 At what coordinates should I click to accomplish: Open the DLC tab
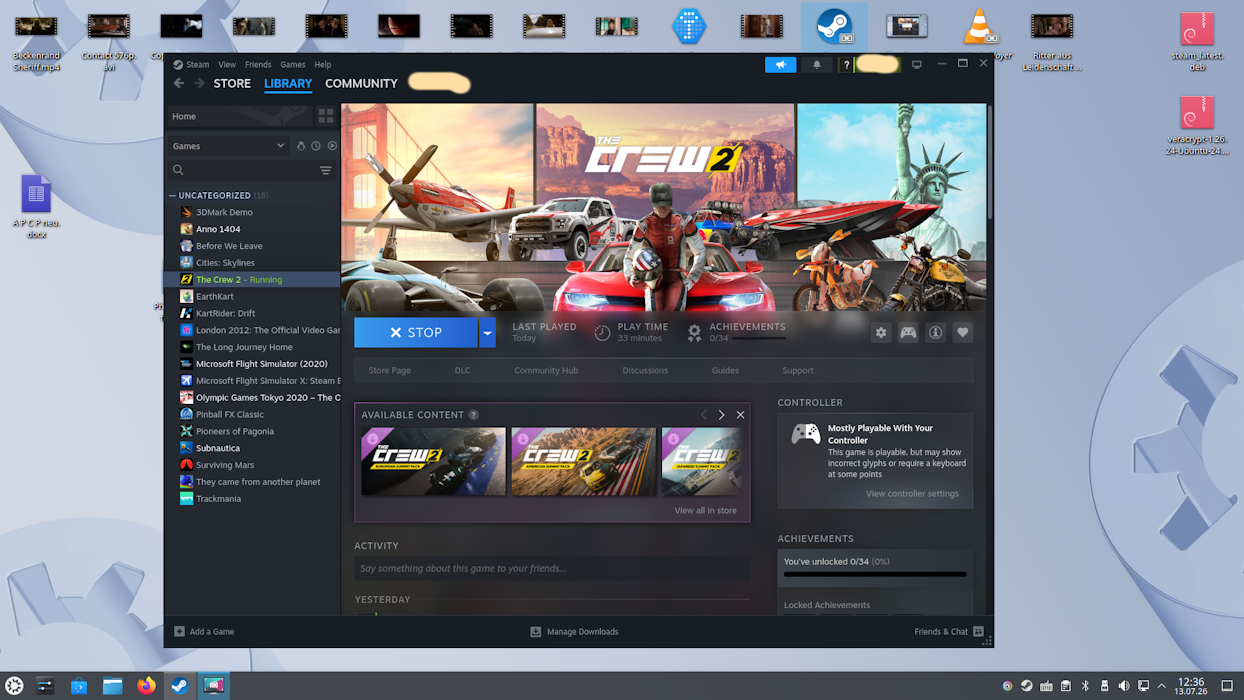(462, 370)
